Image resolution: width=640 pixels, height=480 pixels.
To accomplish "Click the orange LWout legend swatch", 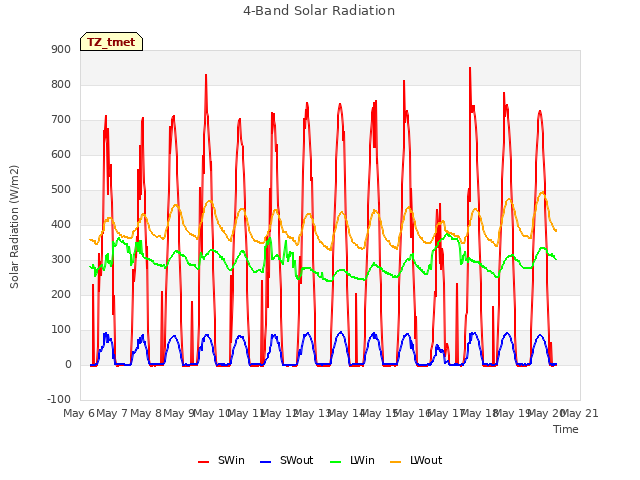I will click(x=396, y=462).
